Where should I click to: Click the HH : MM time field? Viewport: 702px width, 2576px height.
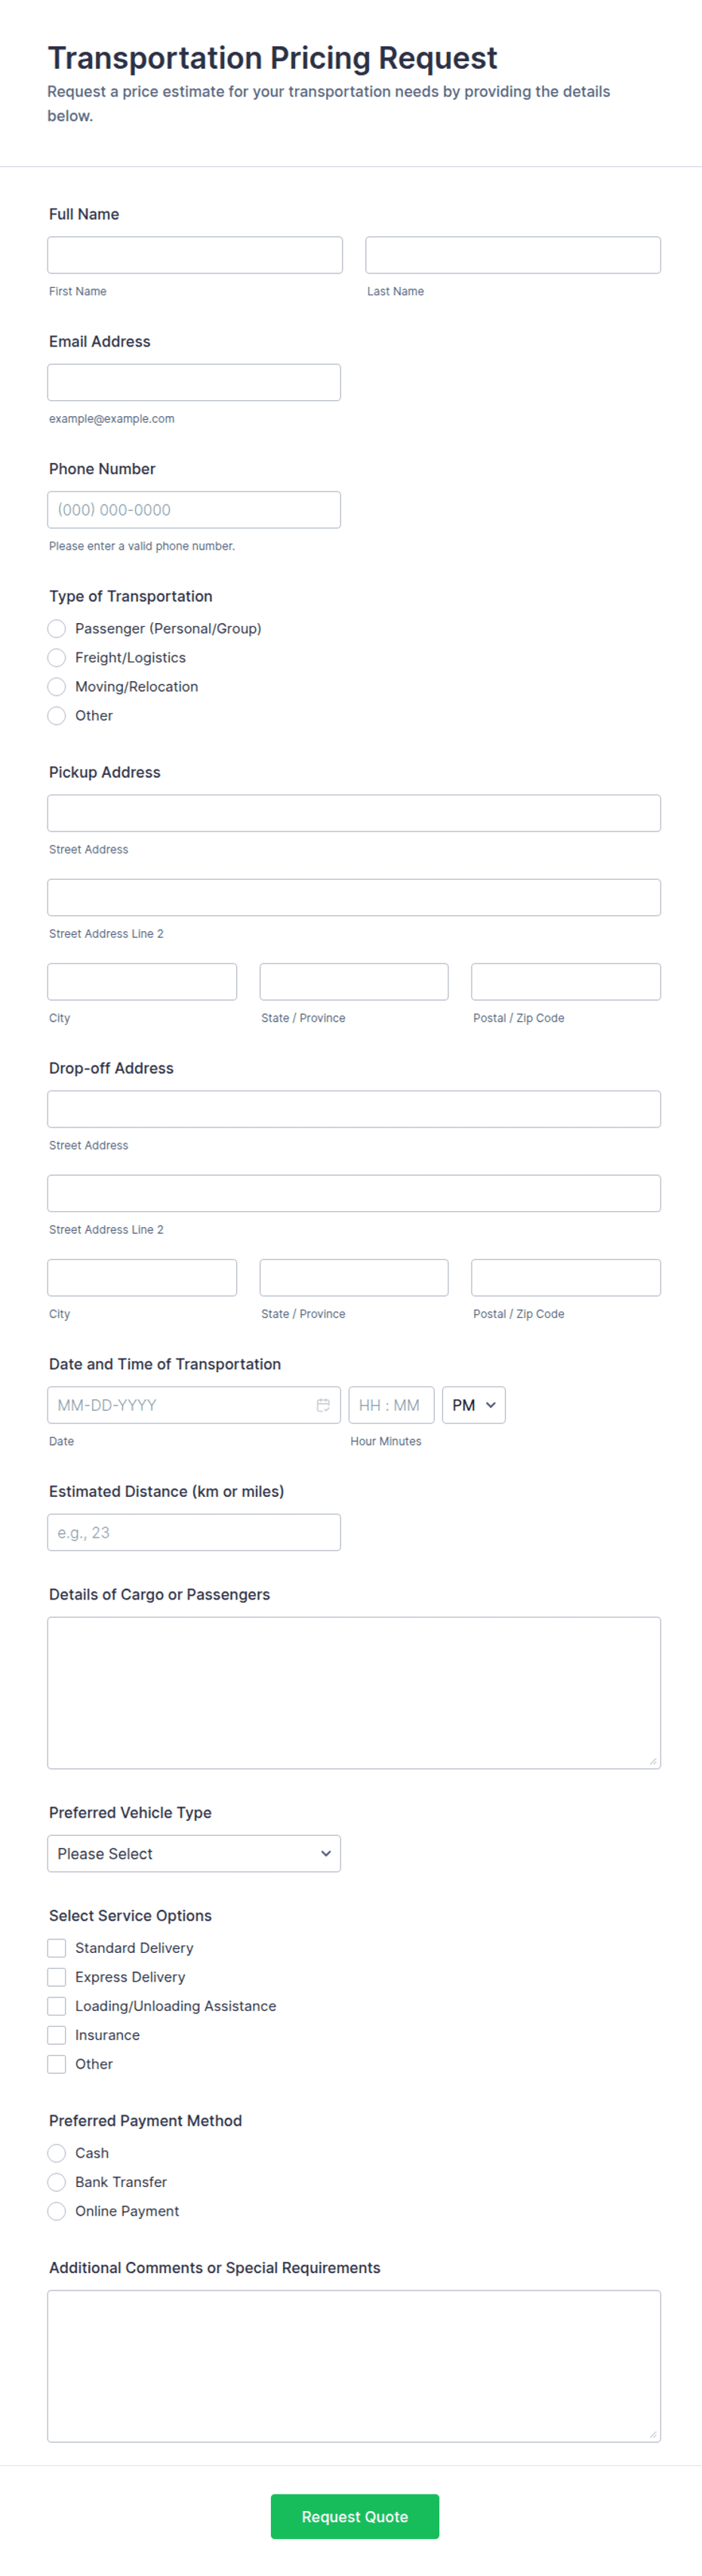(391, 1405)
